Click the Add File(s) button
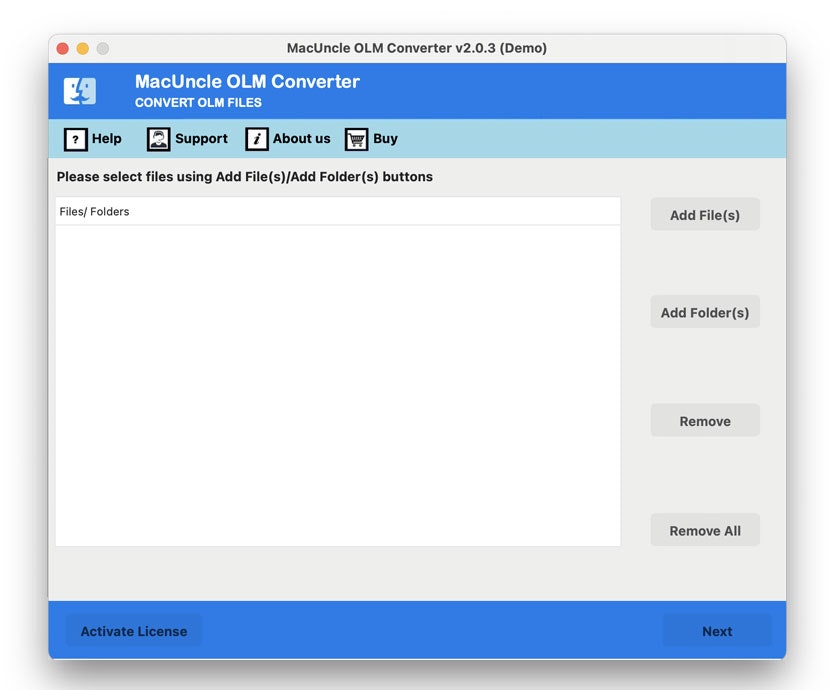 click(x=704, y=214)
